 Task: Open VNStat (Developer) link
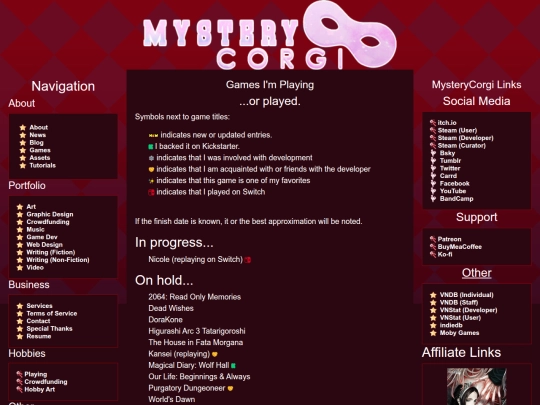(469, 310)
